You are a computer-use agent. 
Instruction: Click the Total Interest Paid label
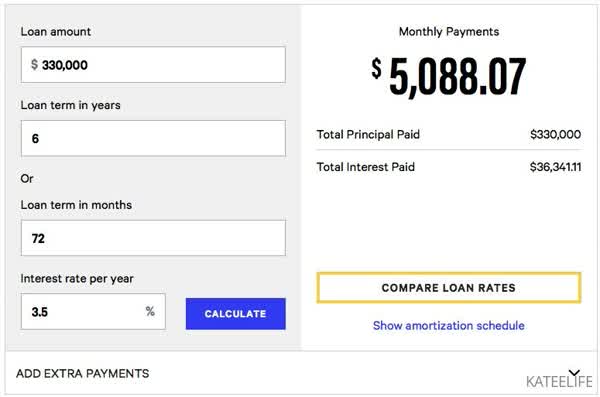tap(365, 167)
